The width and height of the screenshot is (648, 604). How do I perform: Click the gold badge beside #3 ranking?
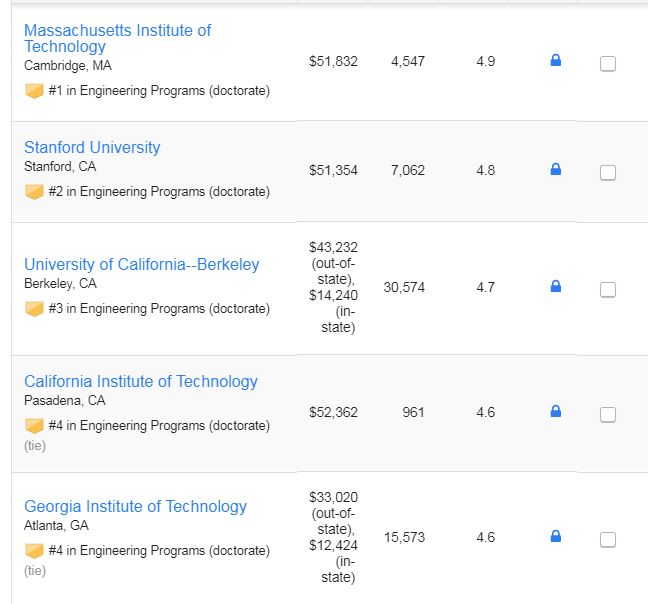pyautogui.click(x=34, y=309)
